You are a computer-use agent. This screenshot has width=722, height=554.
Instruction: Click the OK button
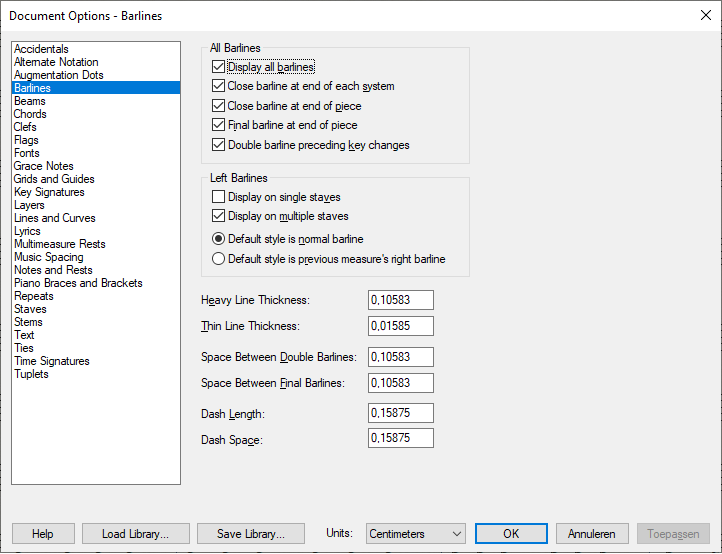(x=511, y=534)
